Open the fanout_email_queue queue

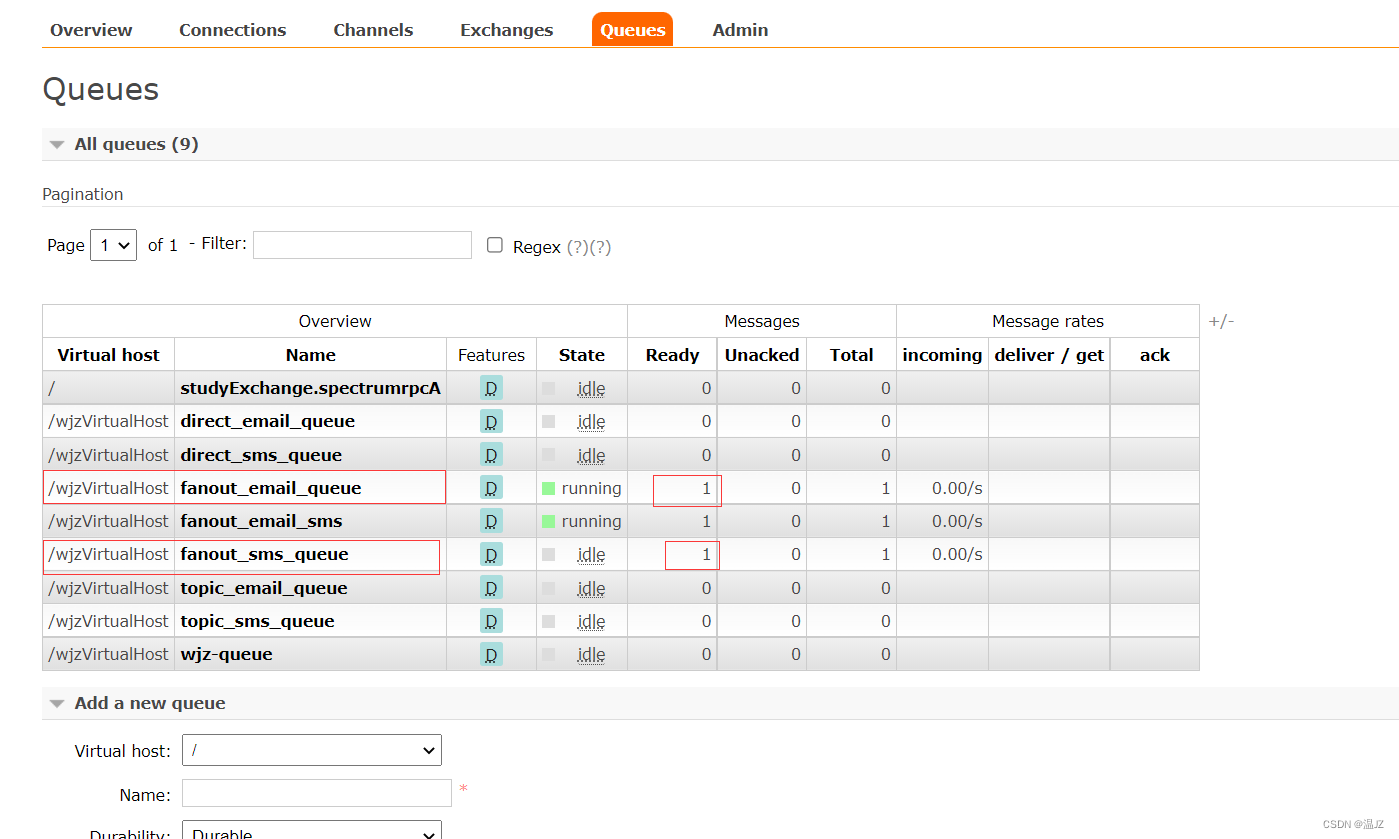(x=271, y=488)
